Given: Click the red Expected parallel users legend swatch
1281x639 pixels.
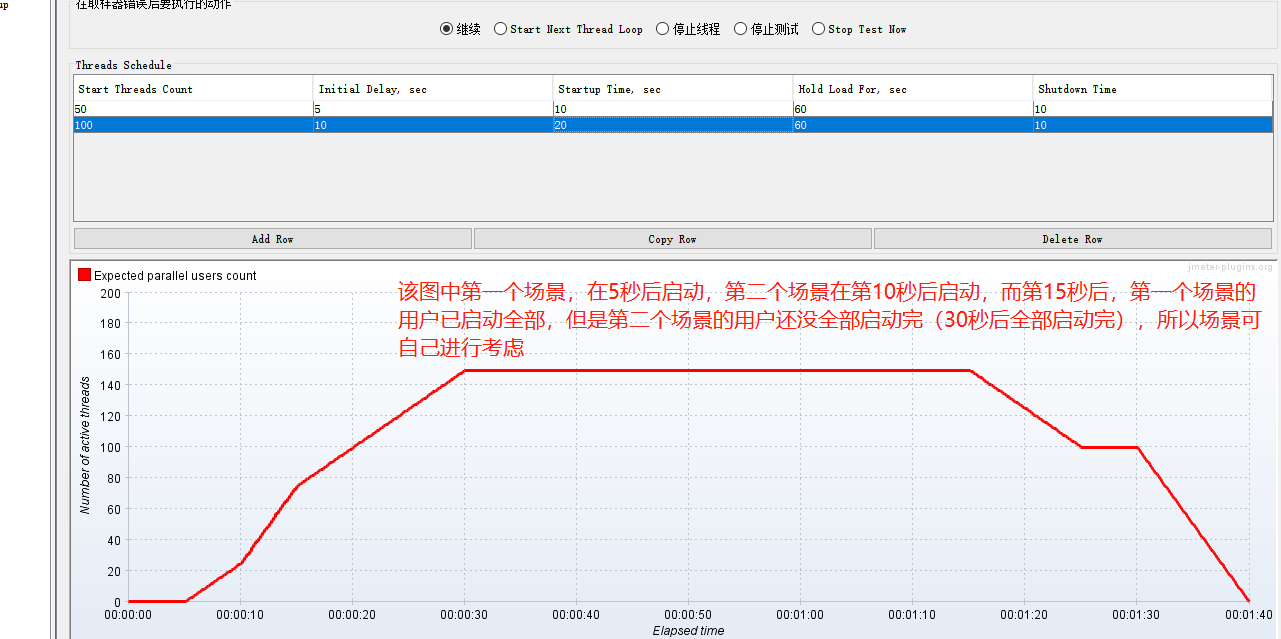Looking at the screenshot, I should [x=84, y=273].
